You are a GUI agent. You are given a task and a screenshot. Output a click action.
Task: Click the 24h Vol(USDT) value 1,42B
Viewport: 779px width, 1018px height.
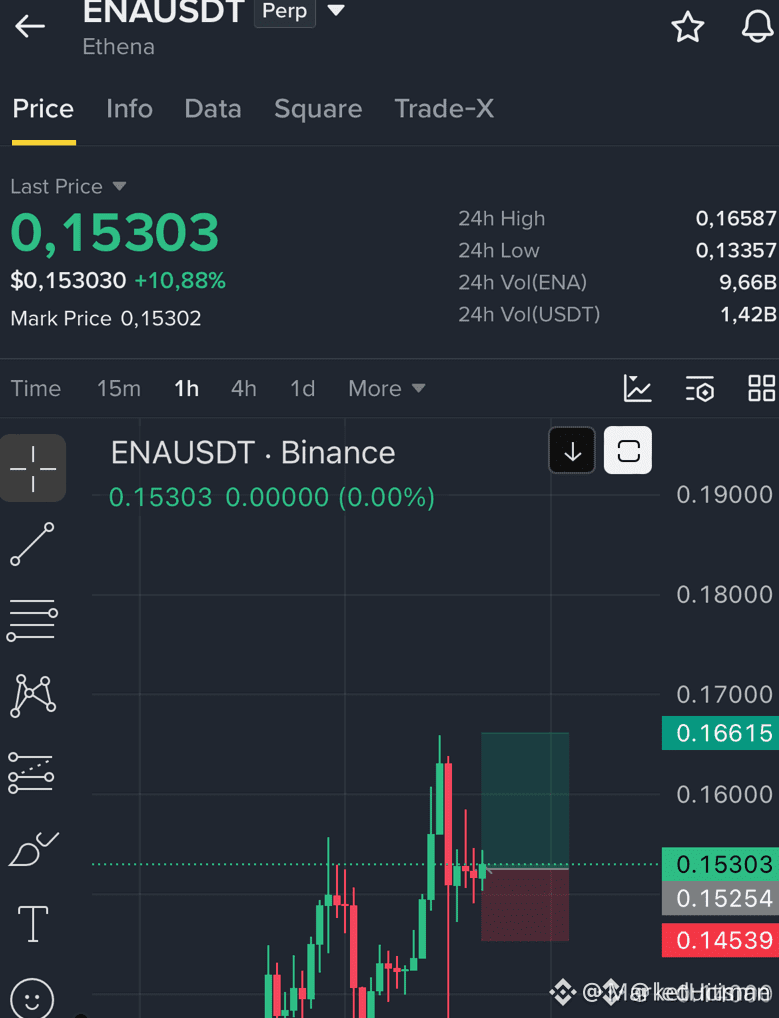pos(748,314)
